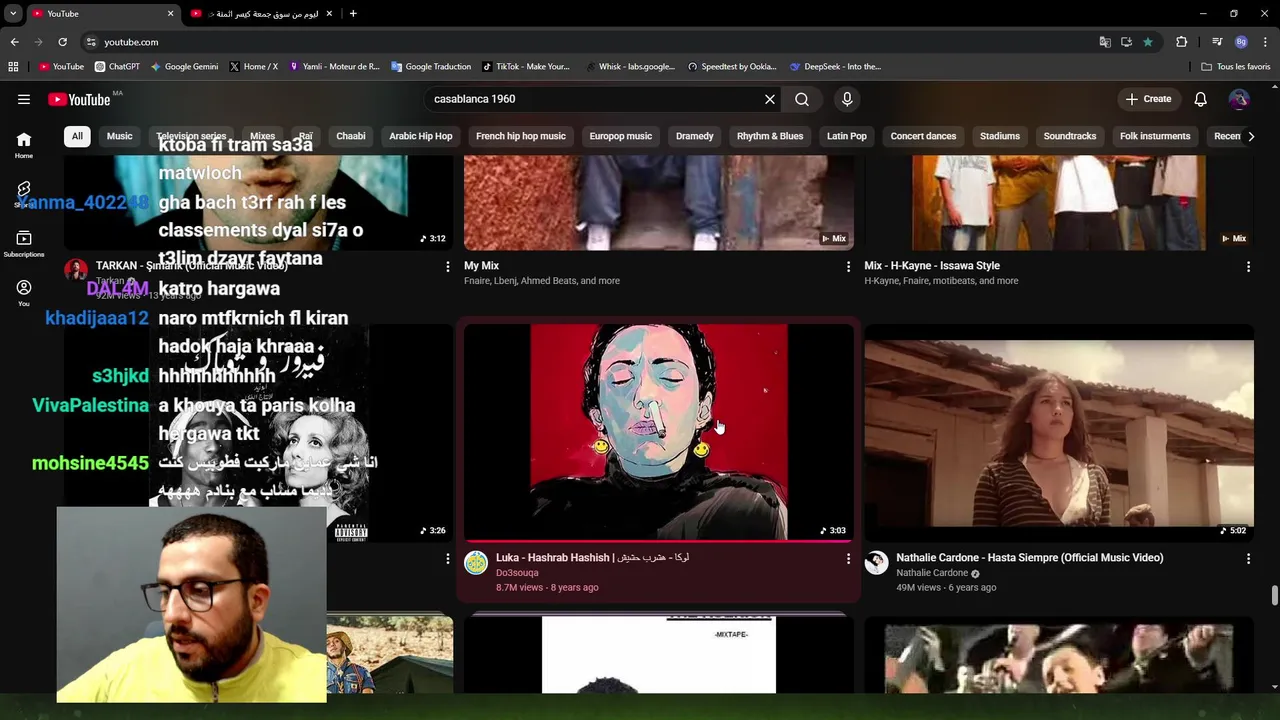
Task: Select the Stadiums chip
Action: point(1000,136)
